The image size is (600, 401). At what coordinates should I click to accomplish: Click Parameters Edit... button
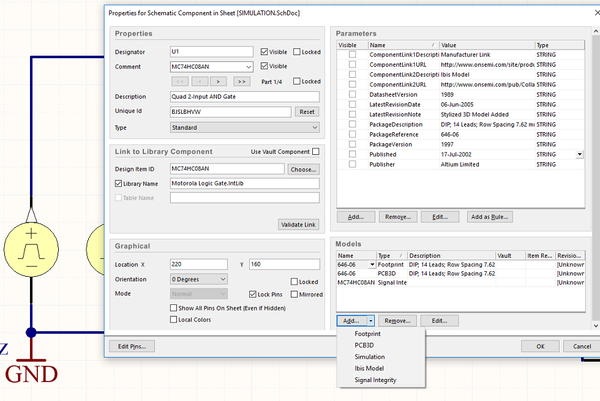tap(440, 217)
